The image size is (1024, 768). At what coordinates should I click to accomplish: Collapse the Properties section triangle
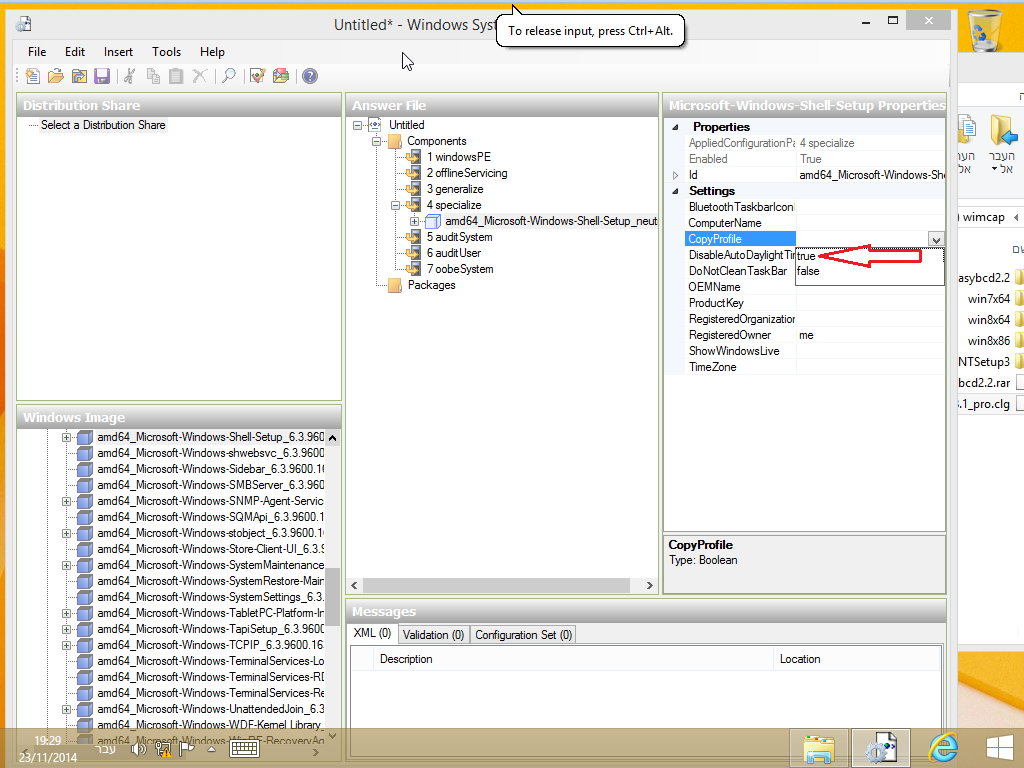[676, 127]
